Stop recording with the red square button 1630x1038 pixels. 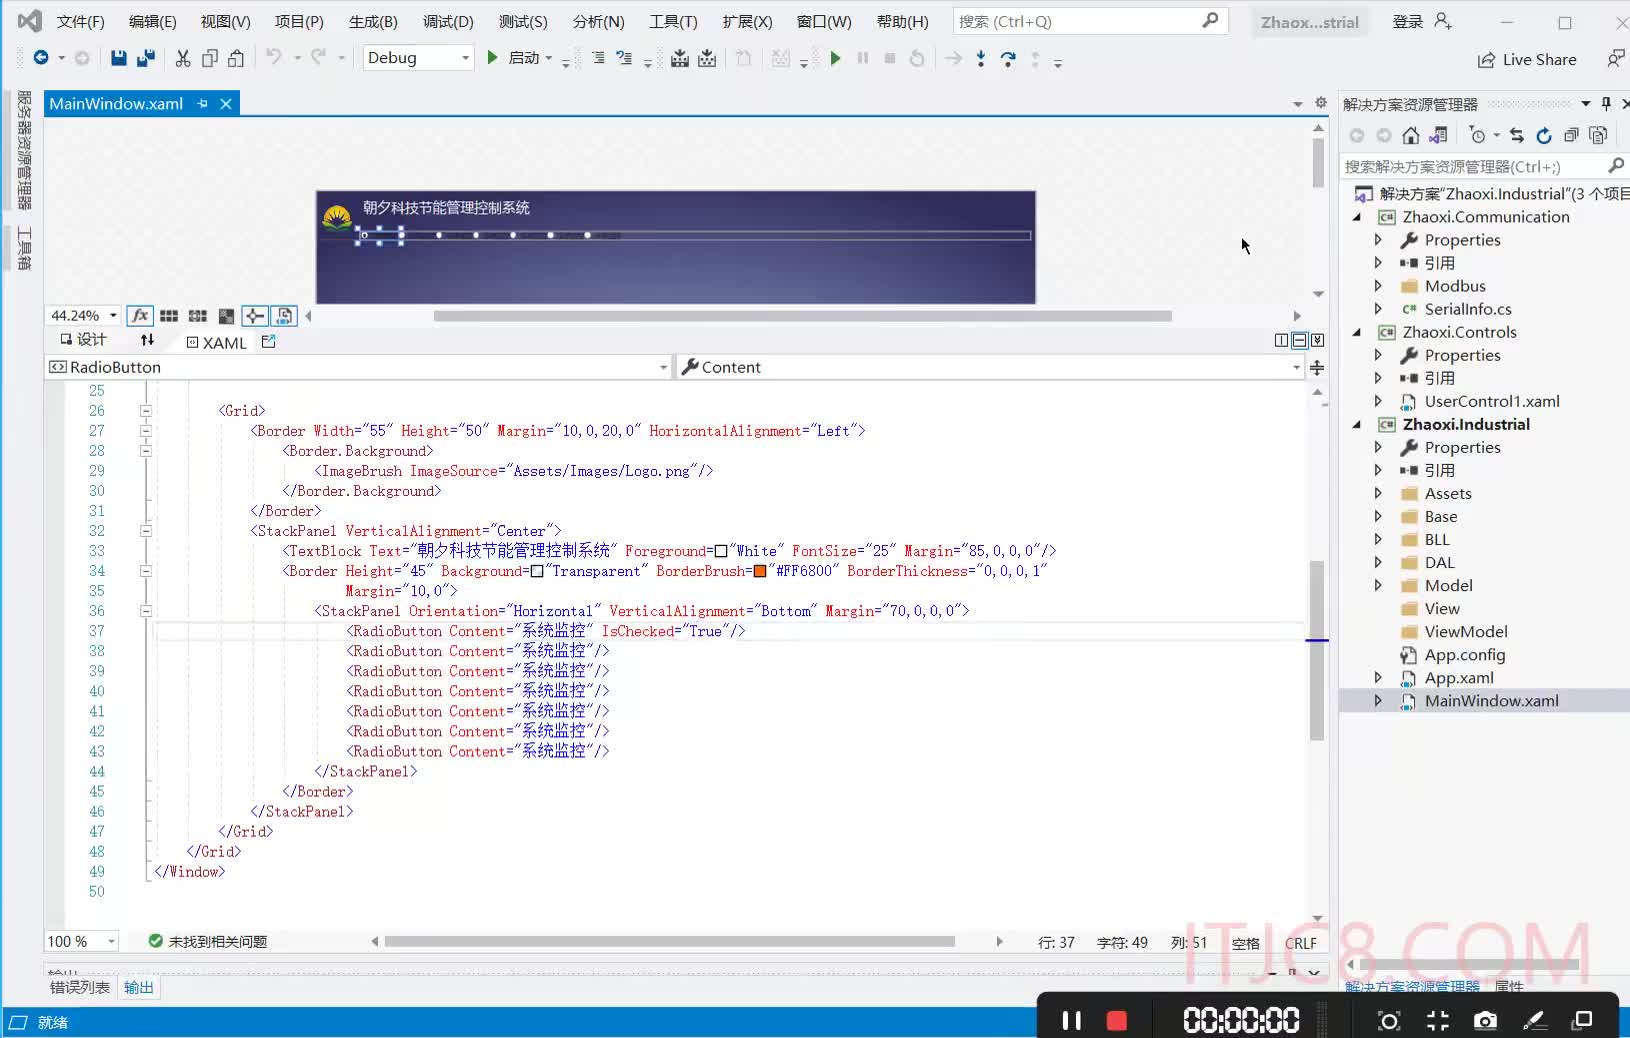[1117, 1020]
